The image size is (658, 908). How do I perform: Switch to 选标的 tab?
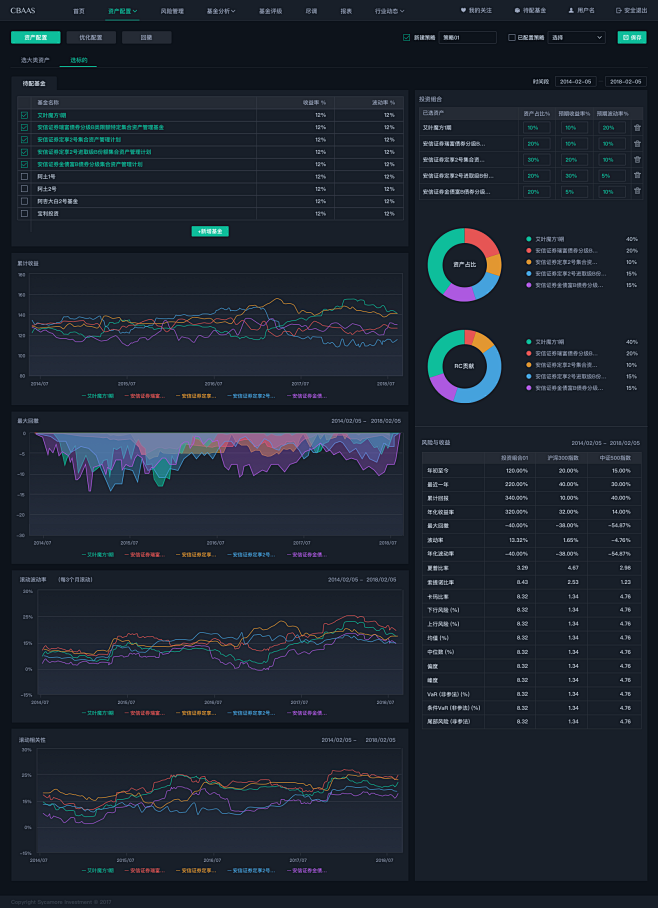[79, 60]
